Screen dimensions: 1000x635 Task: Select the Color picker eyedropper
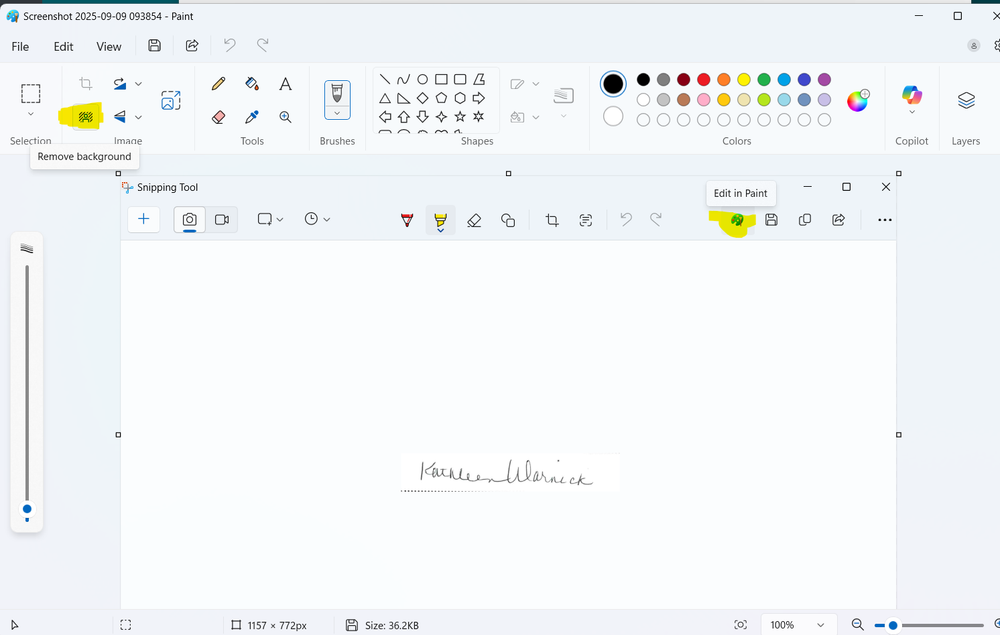252,117
